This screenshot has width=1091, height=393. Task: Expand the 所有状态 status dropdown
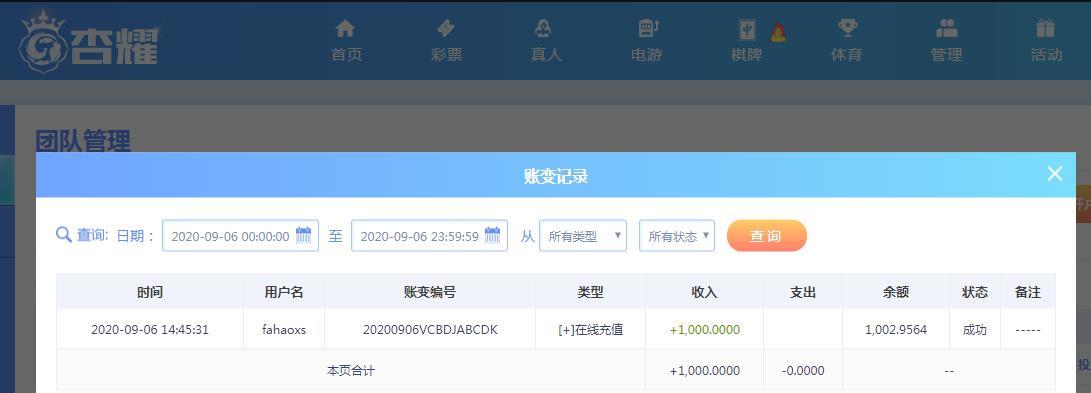[x=677, y=236]
